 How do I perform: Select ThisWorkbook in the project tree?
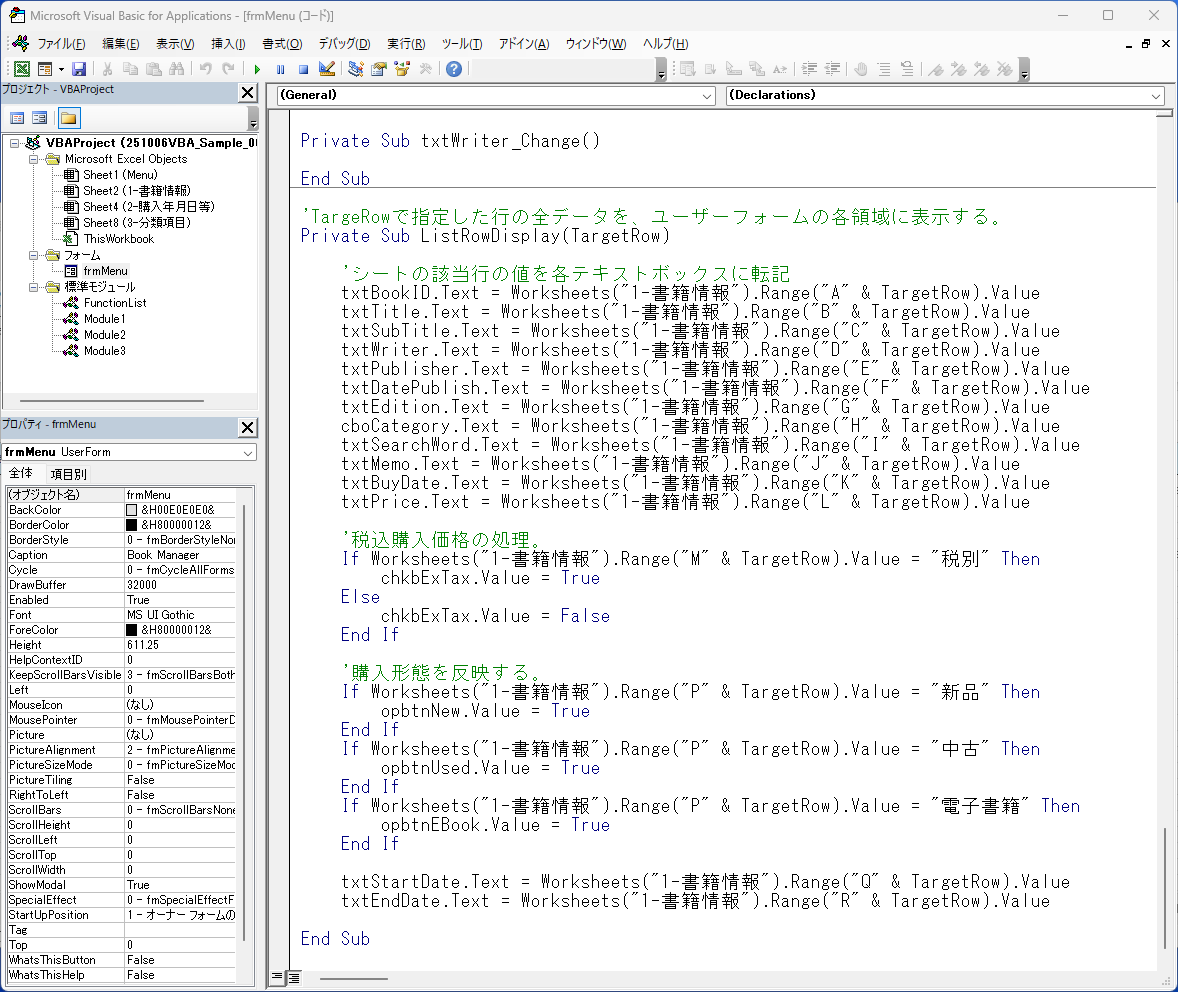(x=118, y=239)
